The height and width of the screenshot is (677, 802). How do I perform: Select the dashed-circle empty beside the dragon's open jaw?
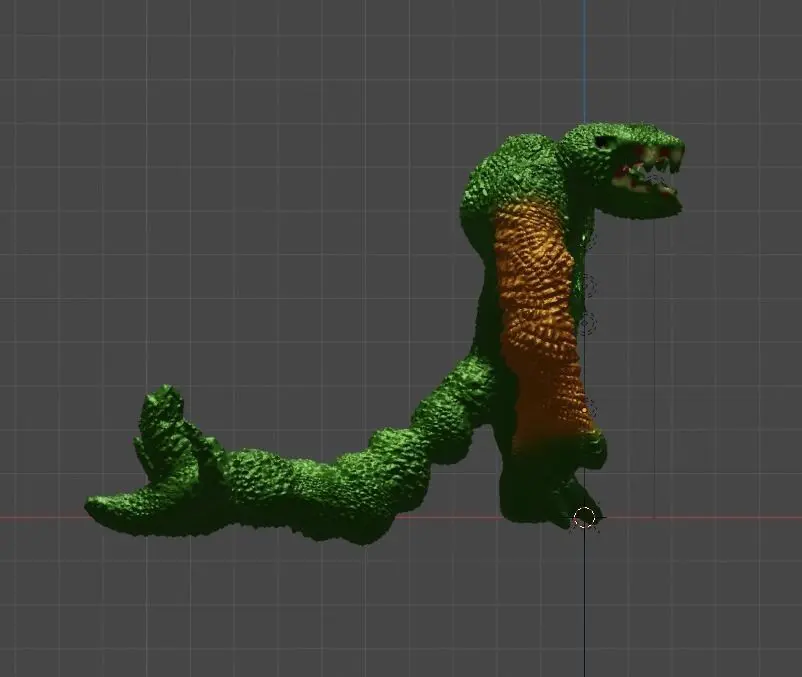(x=654, y=182)
